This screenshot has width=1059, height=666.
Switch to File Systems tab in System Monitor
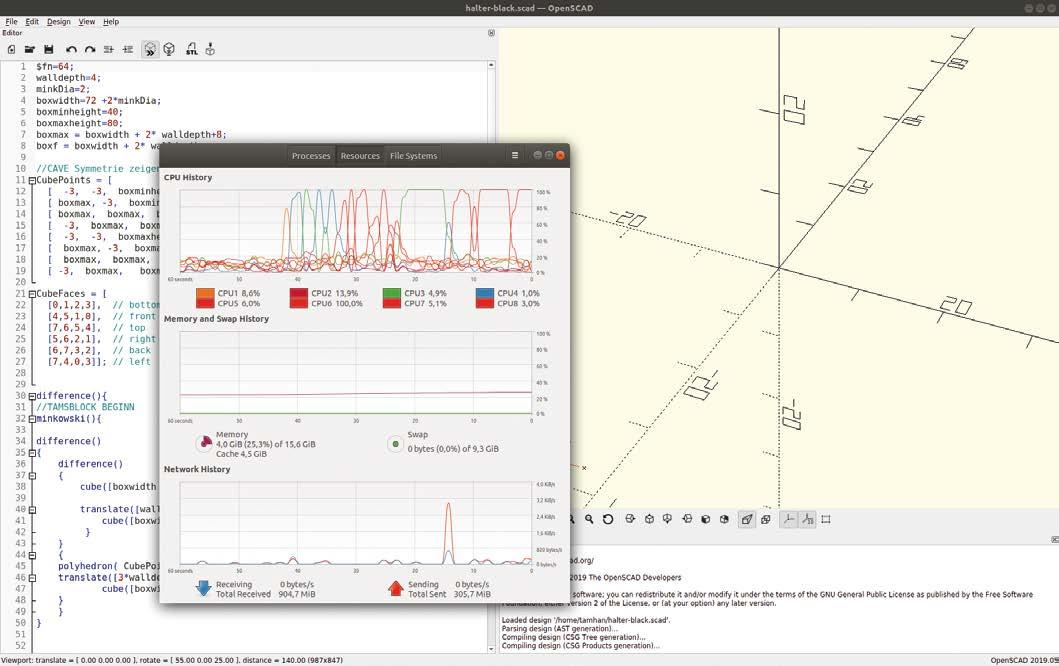[x=413, y=155]
